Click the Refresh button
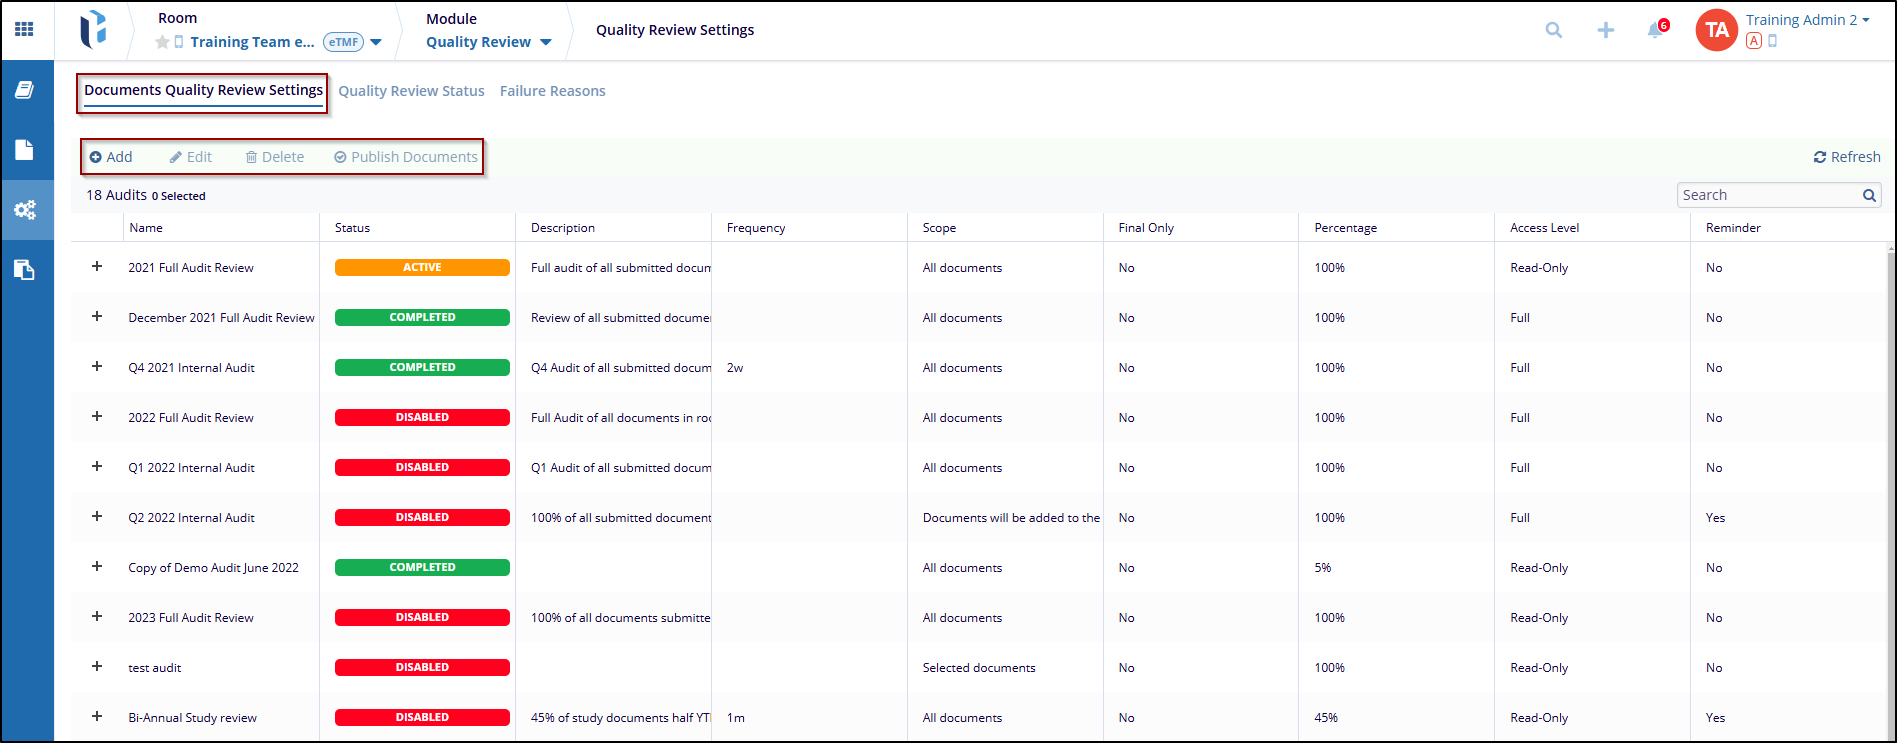Screen dimensions: 1897x743 (x=1846, y=157)
